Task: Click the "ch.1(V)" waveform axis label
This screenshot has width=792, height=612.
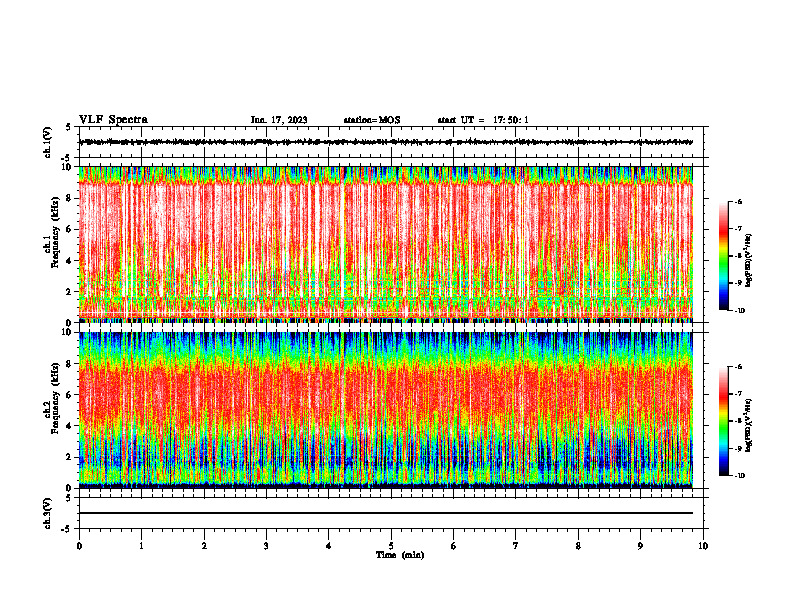Action: pyautogui.click(x=48, y=142)
